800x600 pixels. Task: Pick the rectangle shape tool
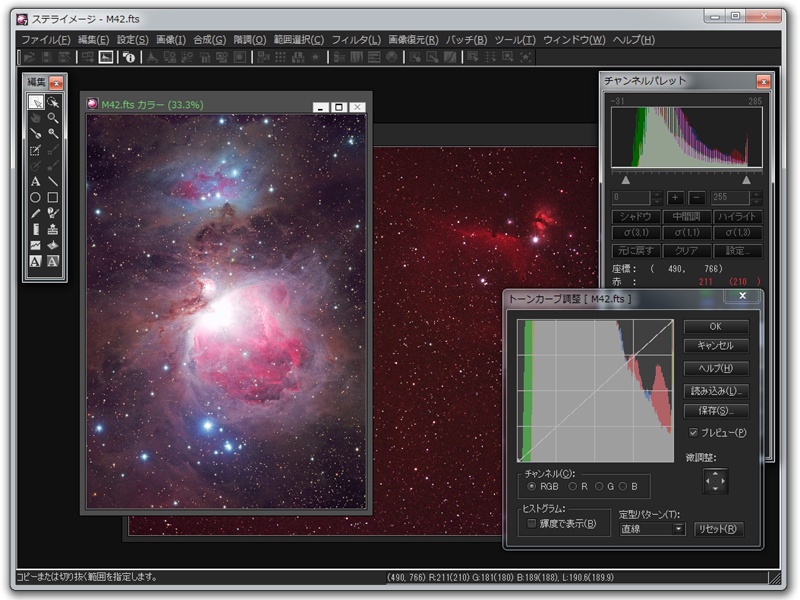[53, 197]
